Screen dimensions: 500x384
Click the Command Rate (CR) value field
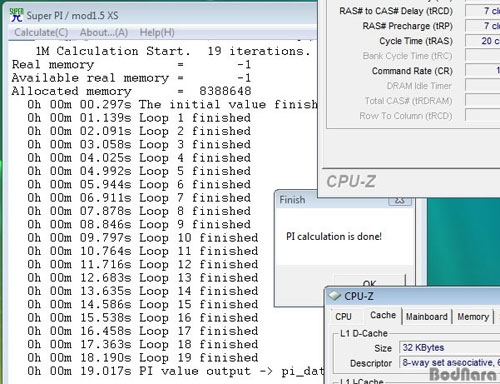click(483, 71)
